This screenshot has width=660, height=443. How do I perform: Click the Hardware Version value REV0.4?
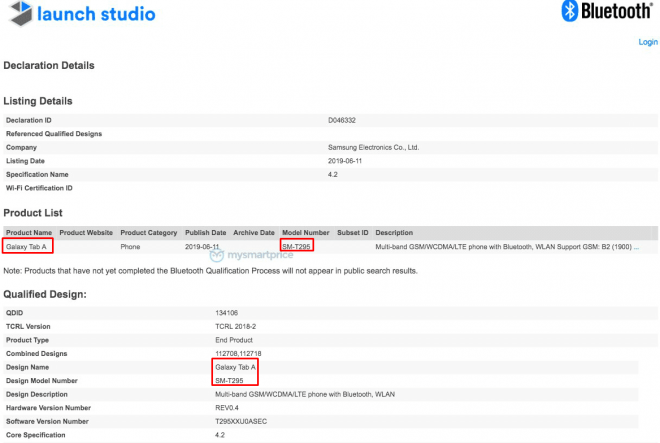(227, 408)
